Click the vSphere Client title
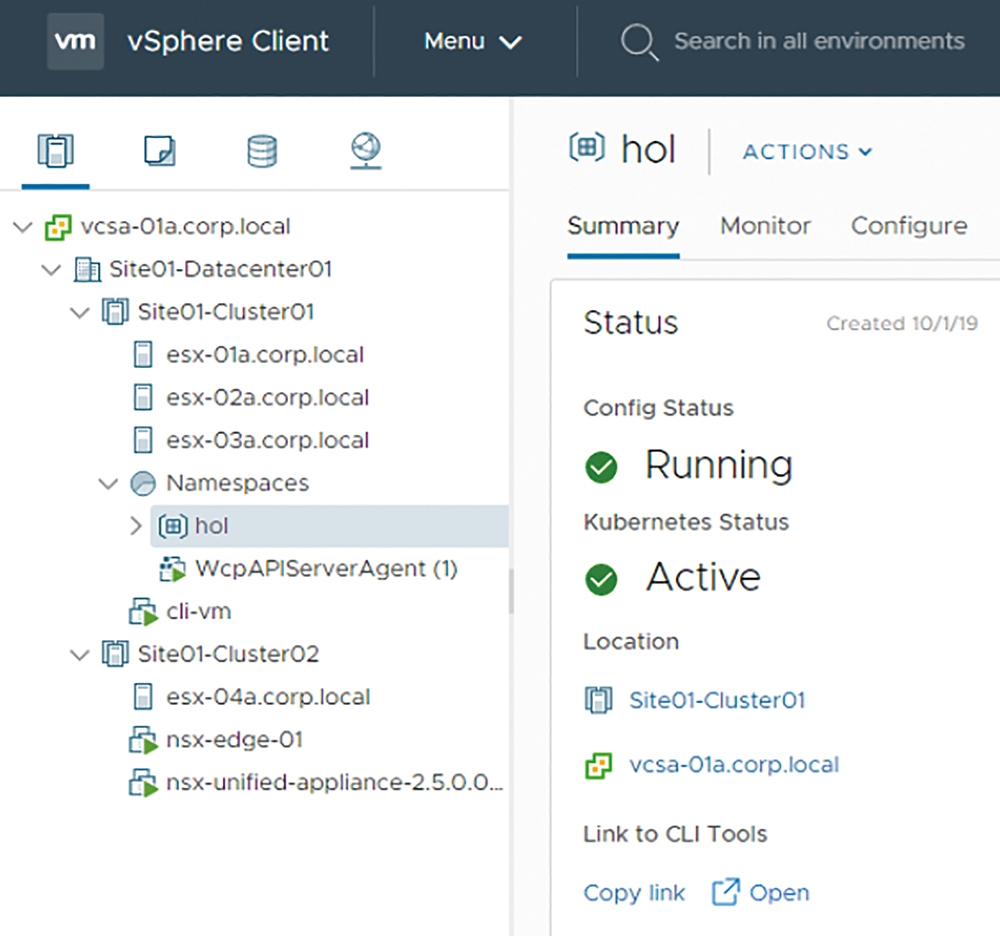 coord(228,42)
